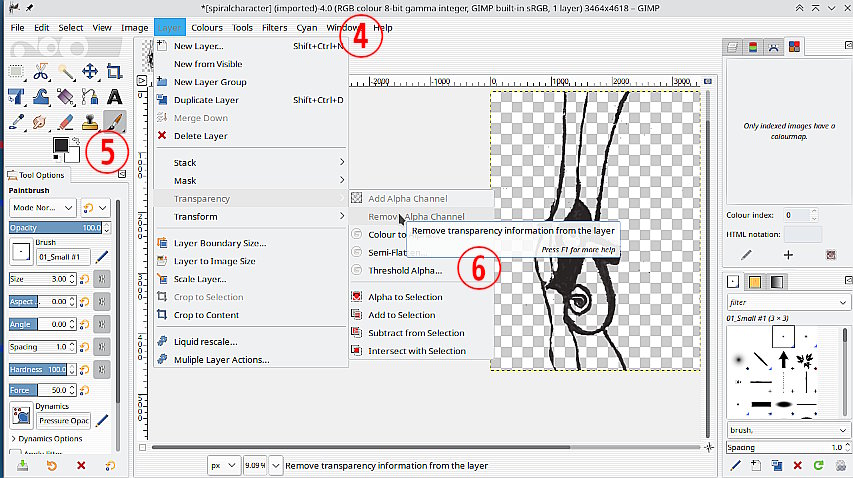Open the brush tag dropdown below brushes
The width and height of the screenshot is (853, 478).
pos(788,430)
